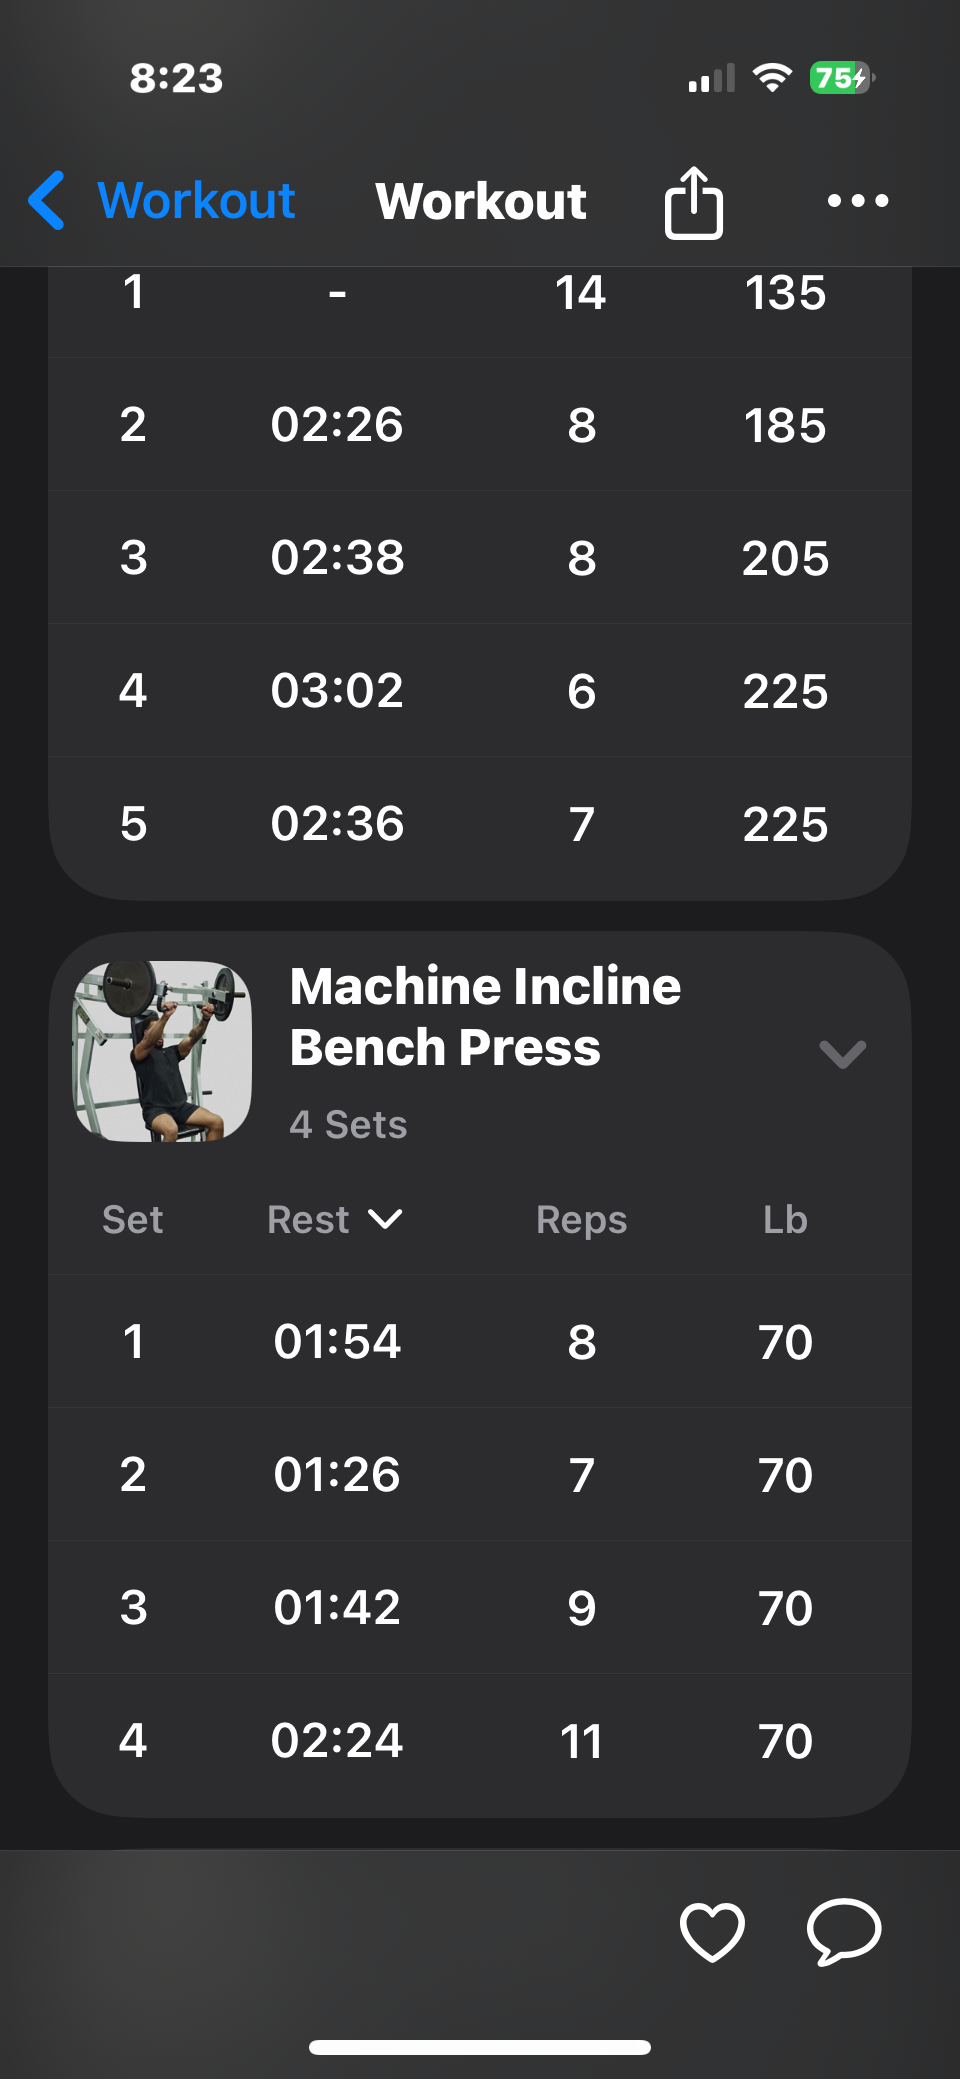Image resolution: width=960 pixels, height=2079 pixels.
Task: Tap the Machine Incline Bench Press title
Action: coord(485,1017)
